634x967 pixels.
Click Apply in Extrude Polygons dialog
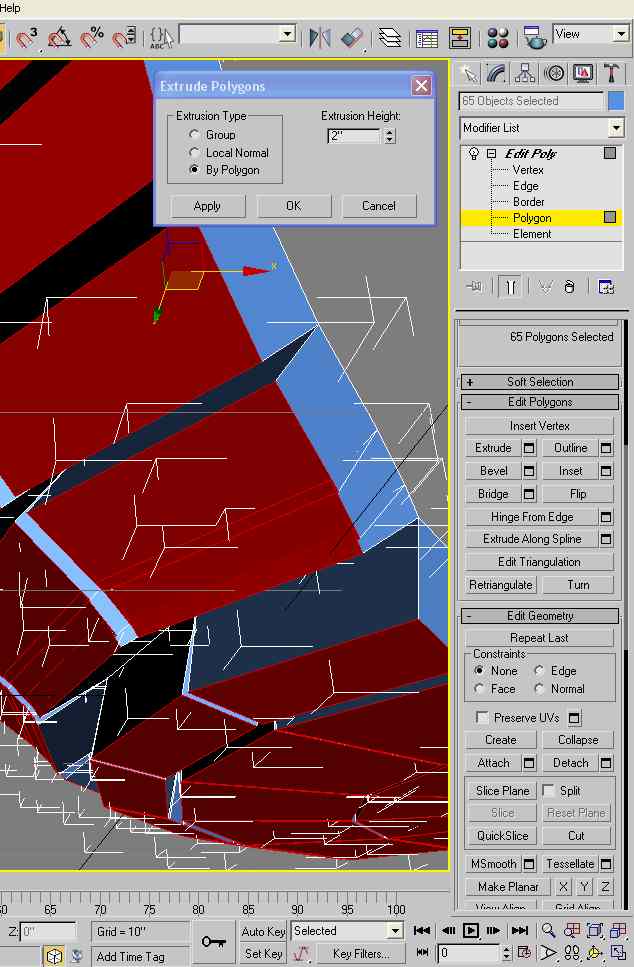[x=207, y=206]
